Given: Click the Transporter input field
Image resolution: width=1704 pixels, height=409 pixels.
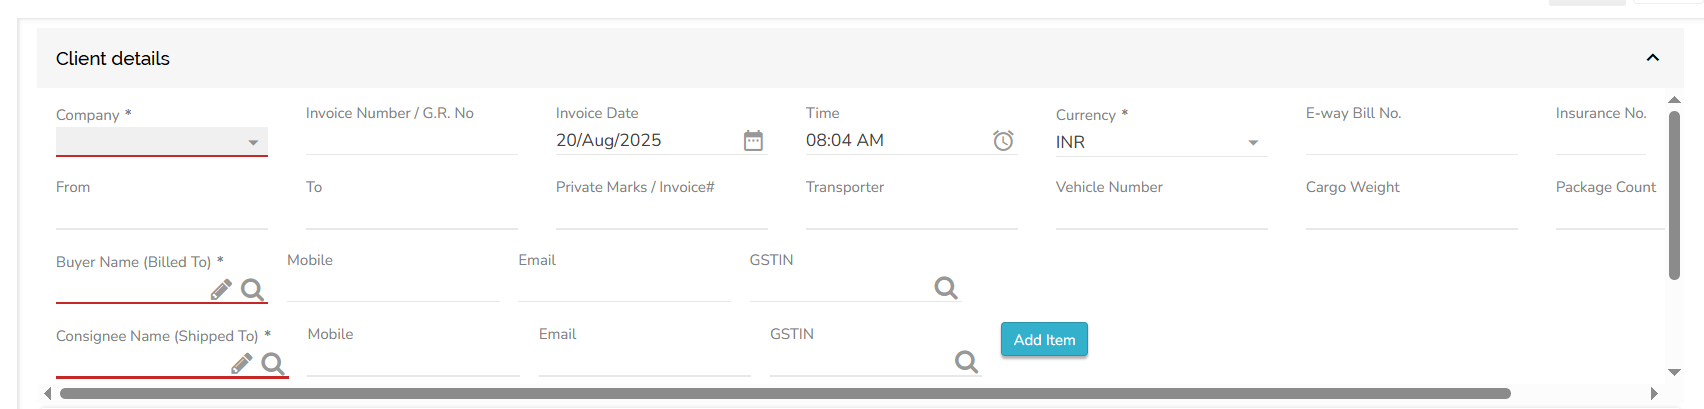Looking at the screenshot, I should coord(912,214).
